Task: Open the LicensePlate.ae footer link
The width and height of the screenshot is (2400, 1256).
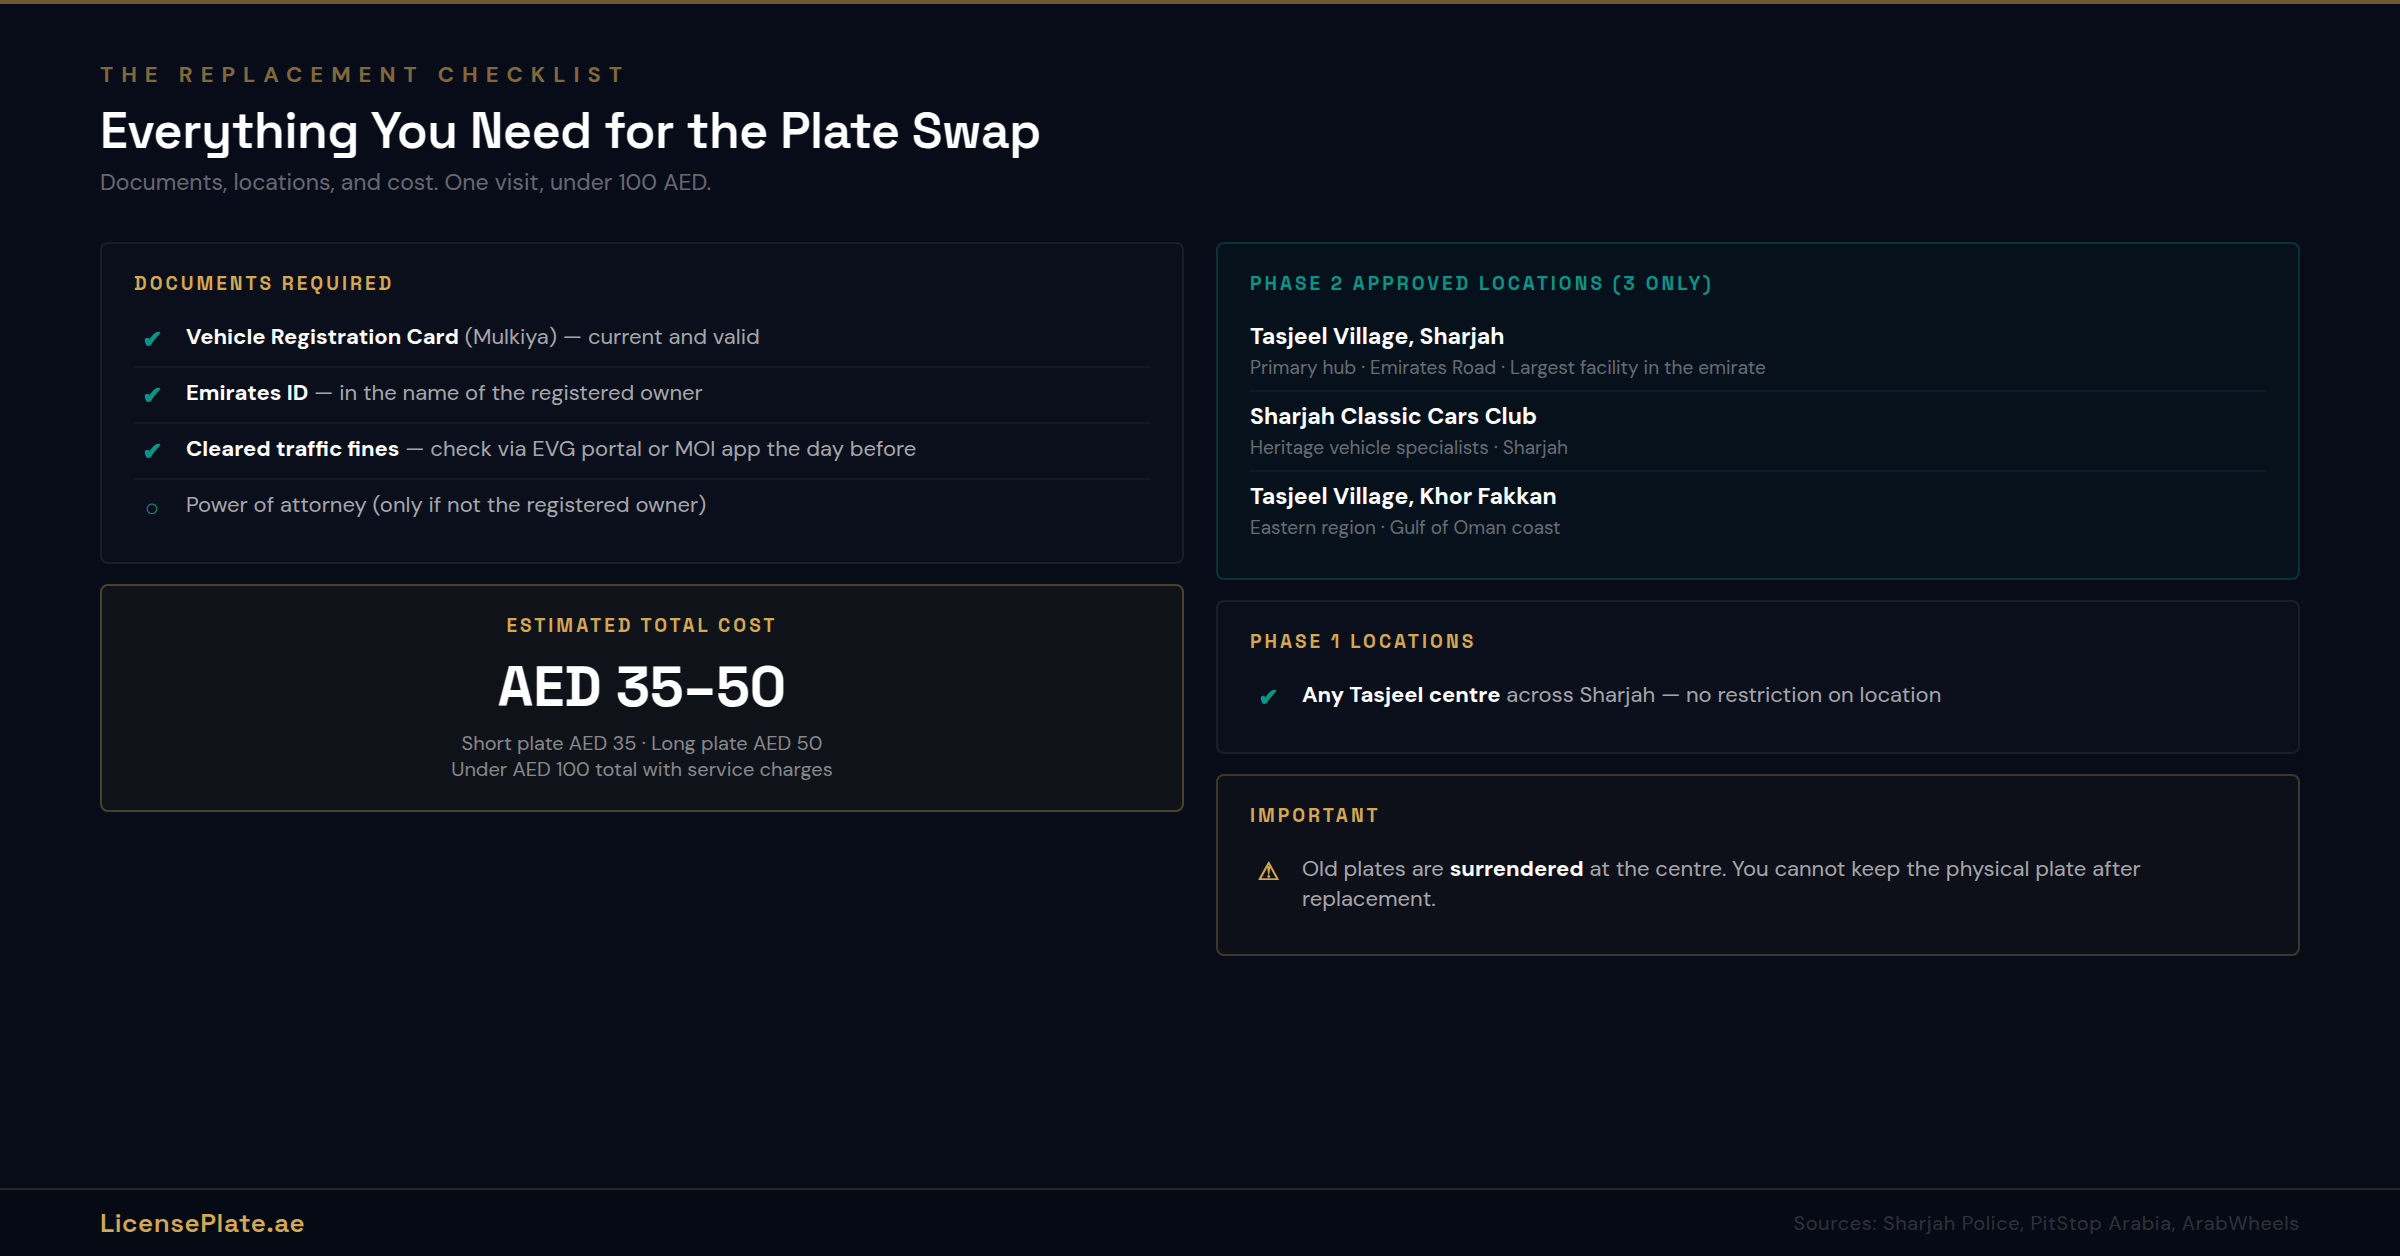Action: click(202, 1223)
